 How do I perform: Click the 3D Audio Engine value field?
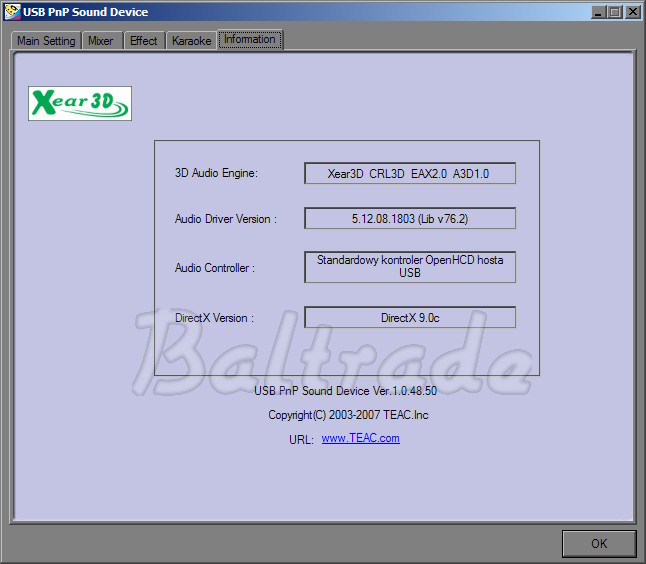point(410,173)
